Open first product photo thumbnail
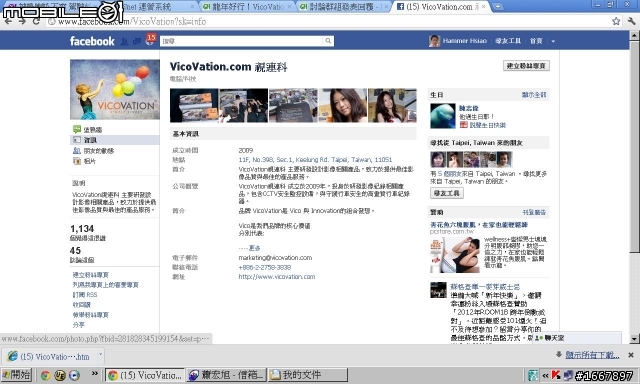This screenshot has height=384, width=640. click(194, 105)
